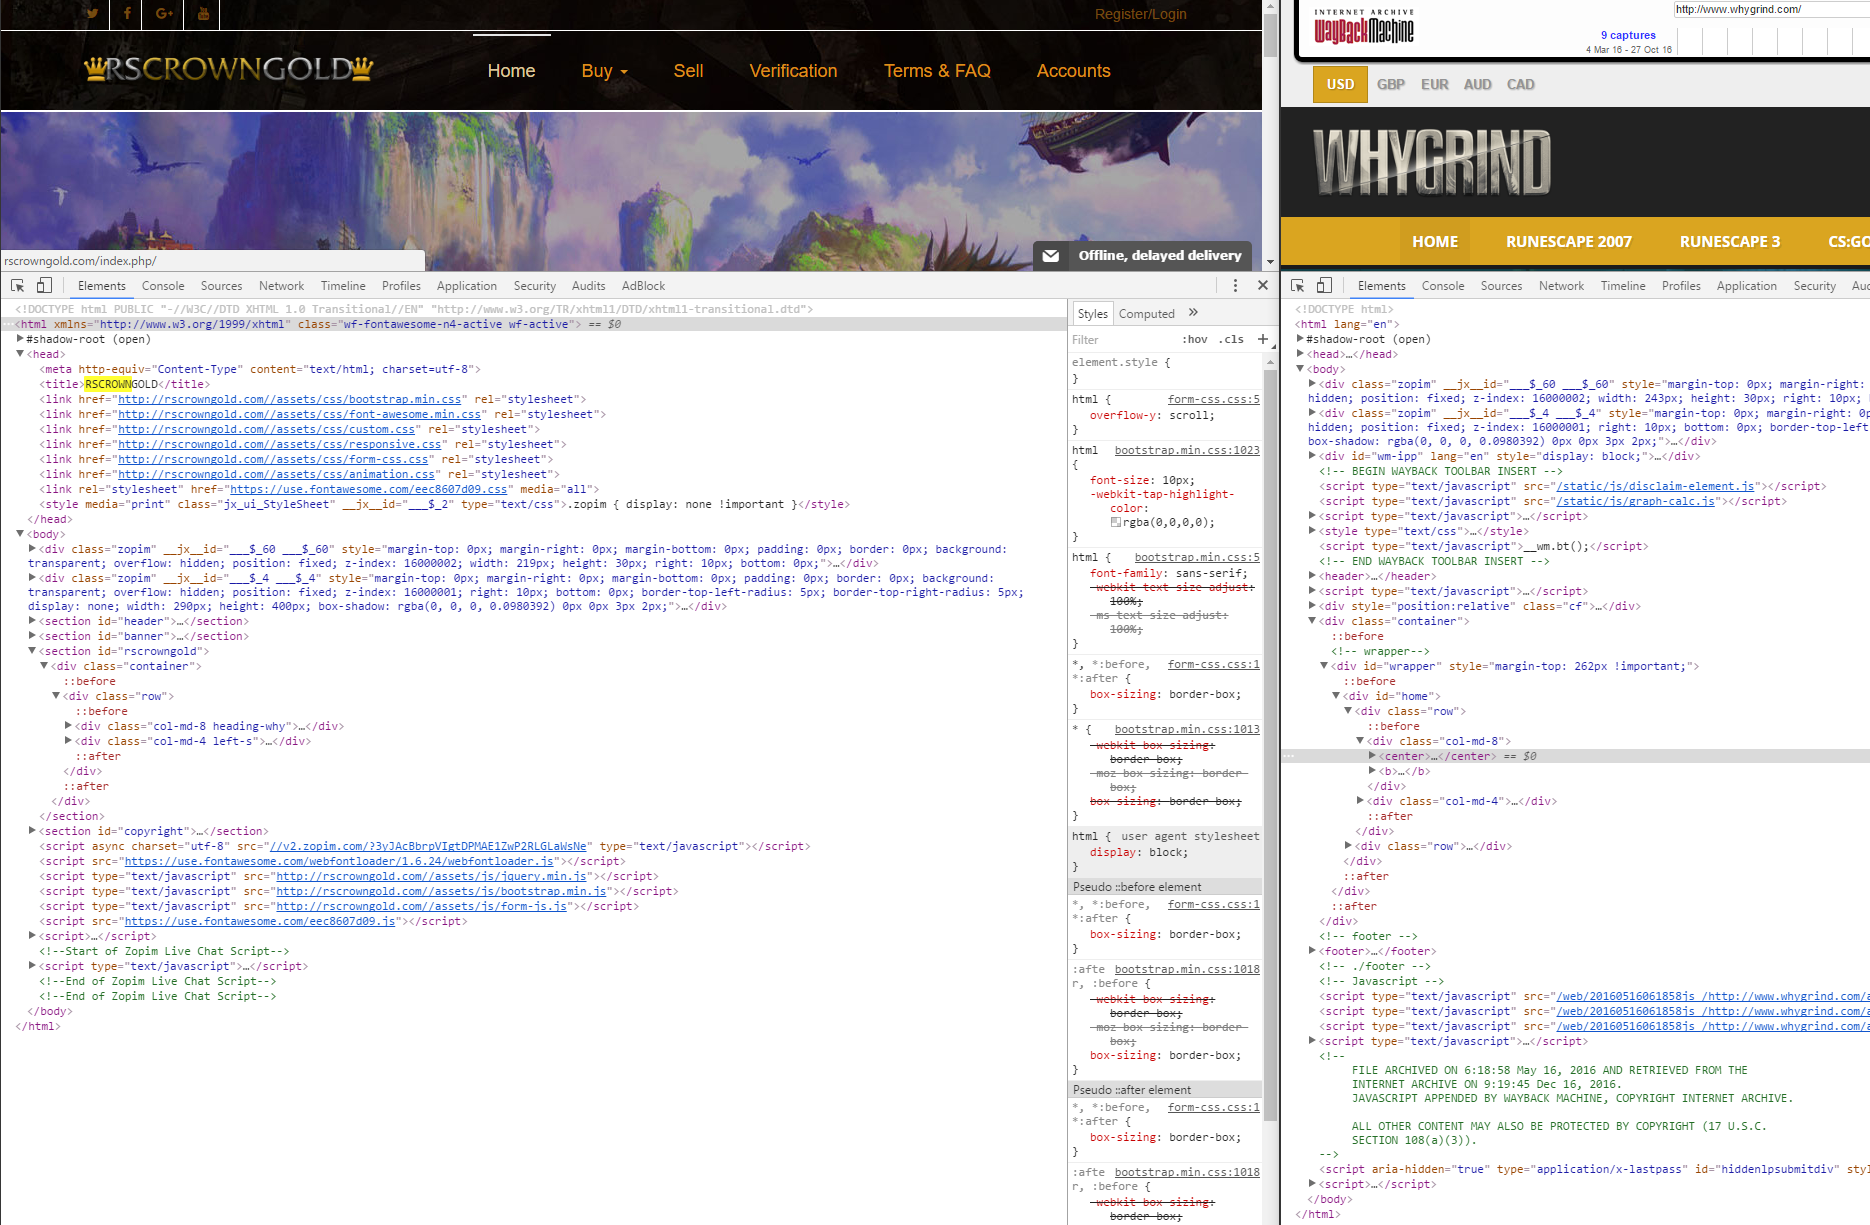Open Security tab in right DevTools
The image size is (1870, 1225).
tap(1814, 286)
